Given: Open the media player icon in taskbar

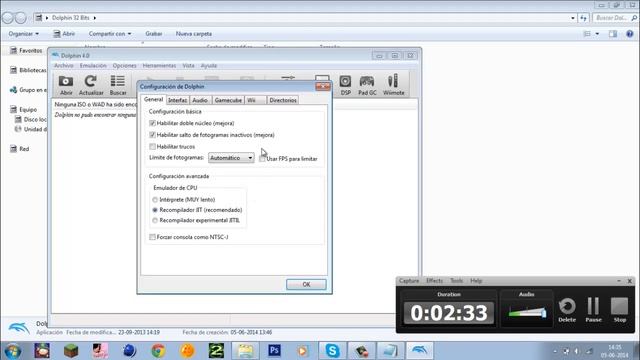Looking at the screenshot, I should point(303,351).
